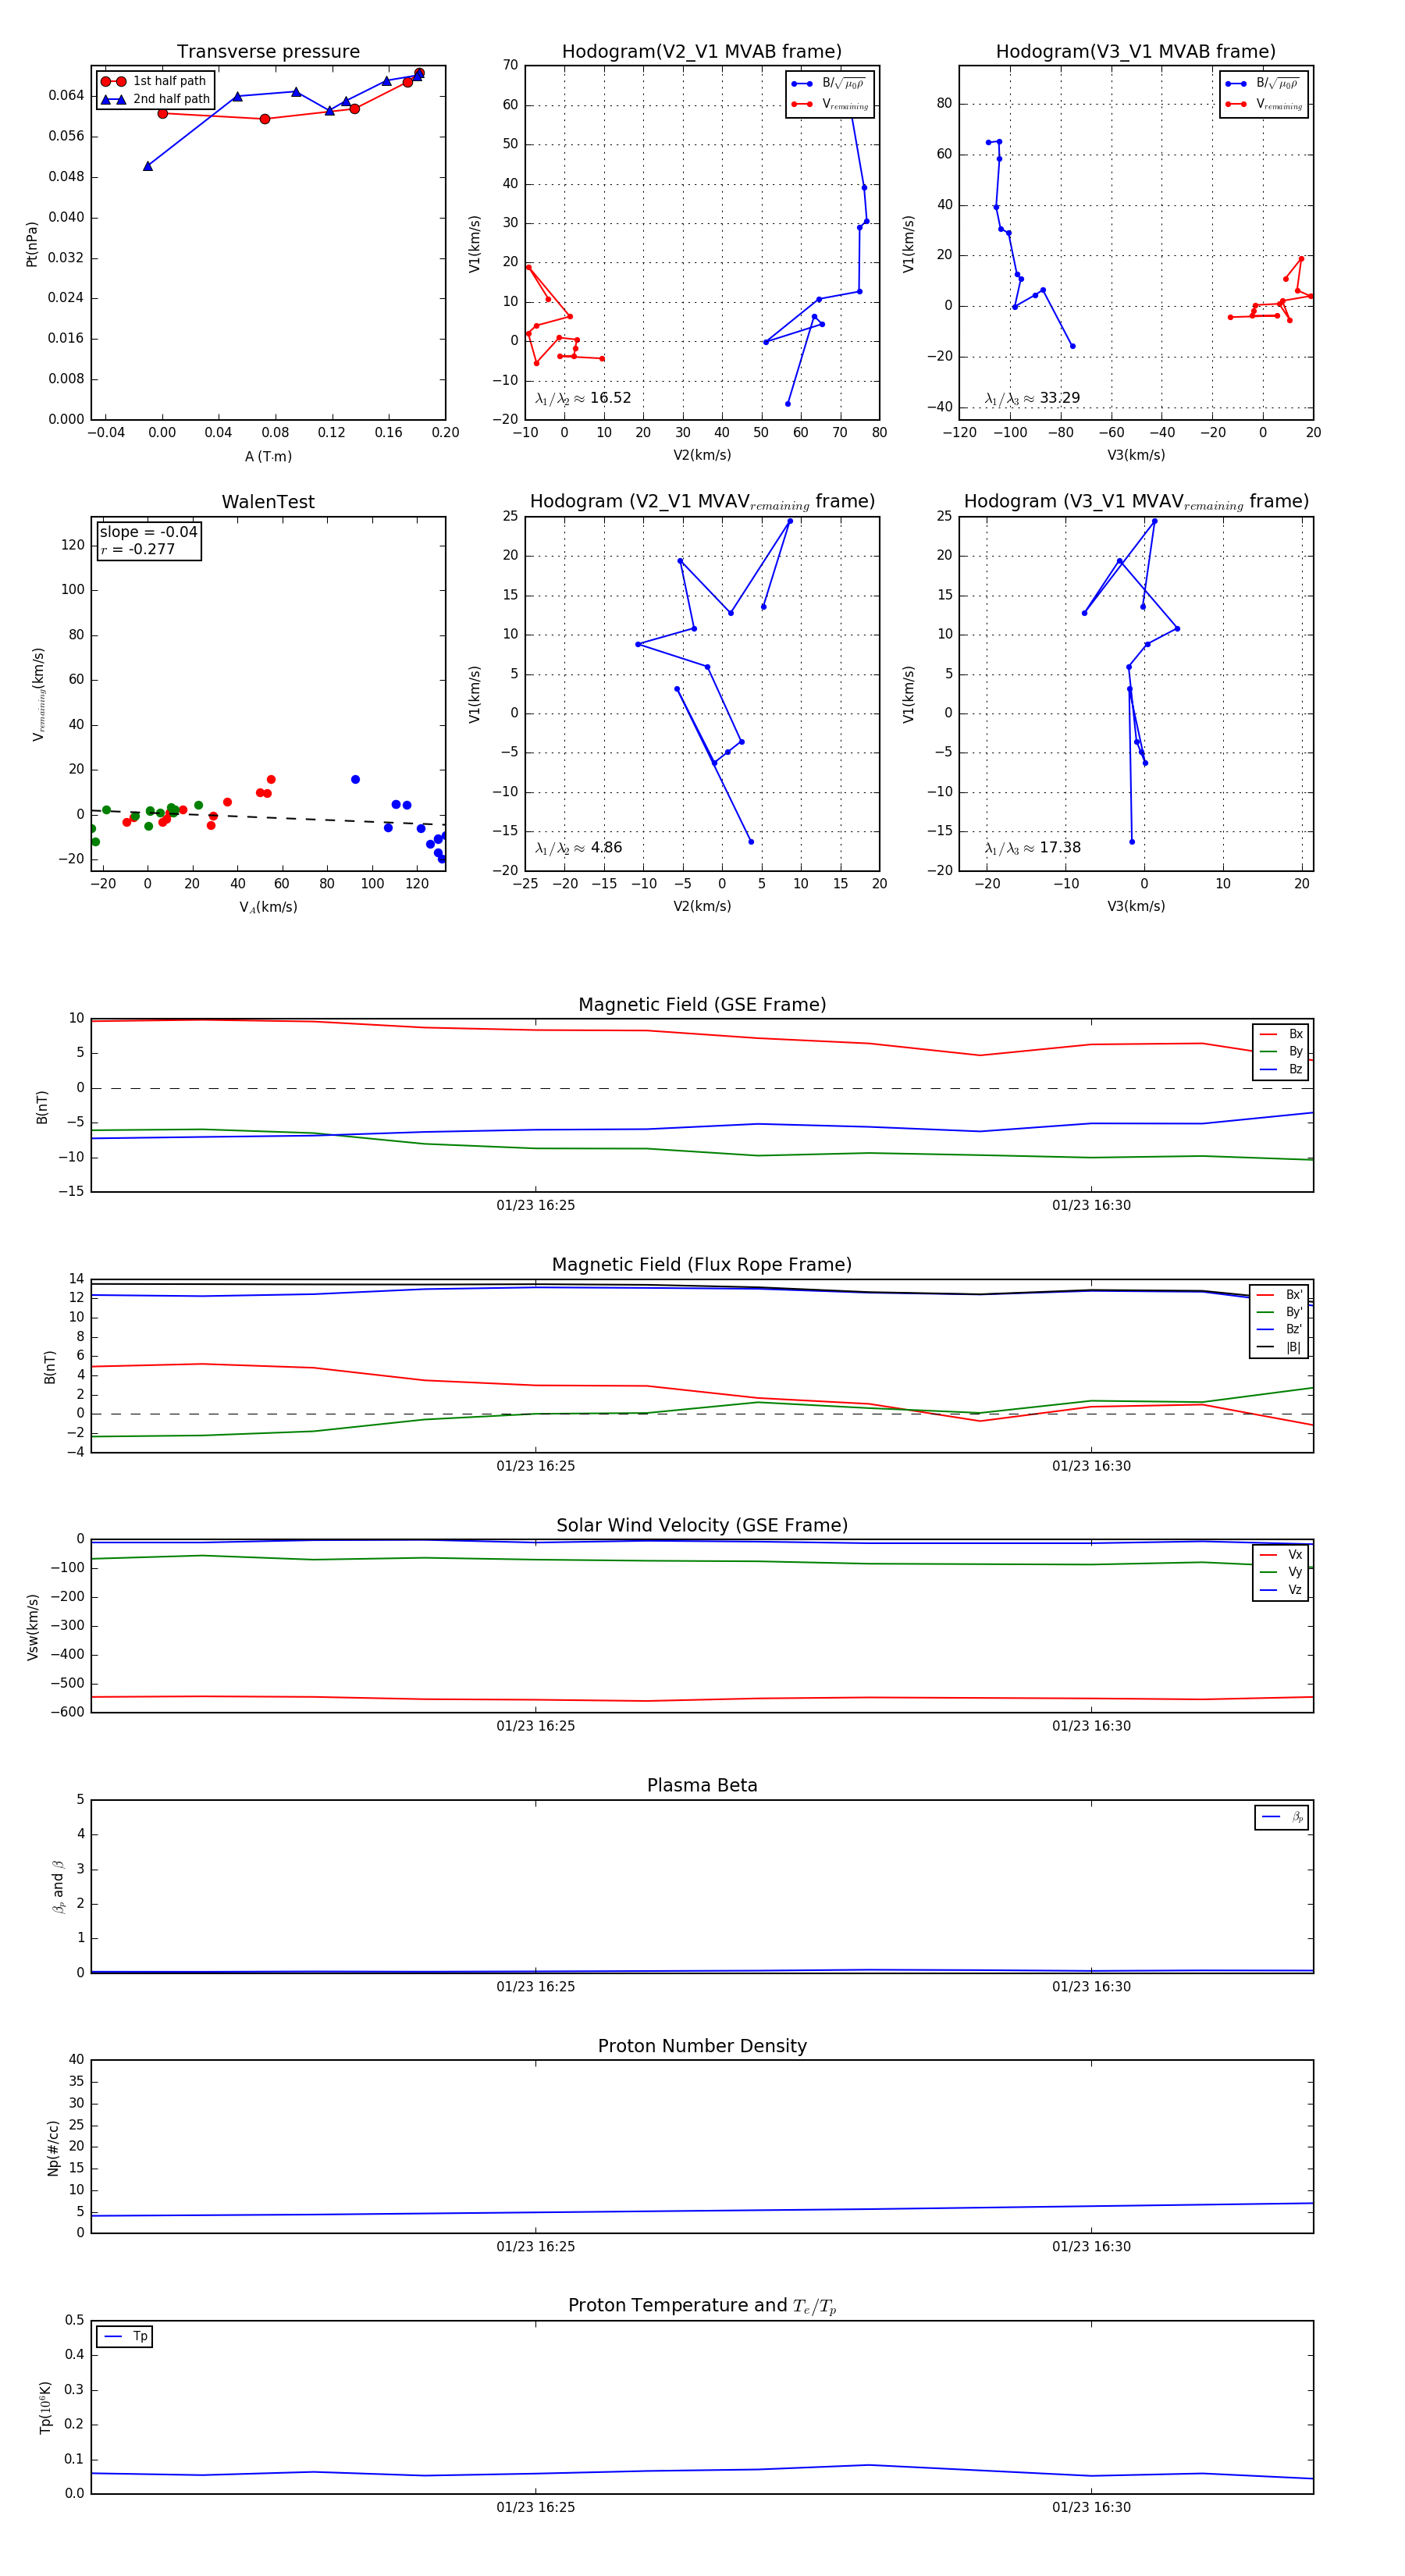Click 'Vy' in solar wind legend
The image size is (1405, 2576).
point(1282,1572)
